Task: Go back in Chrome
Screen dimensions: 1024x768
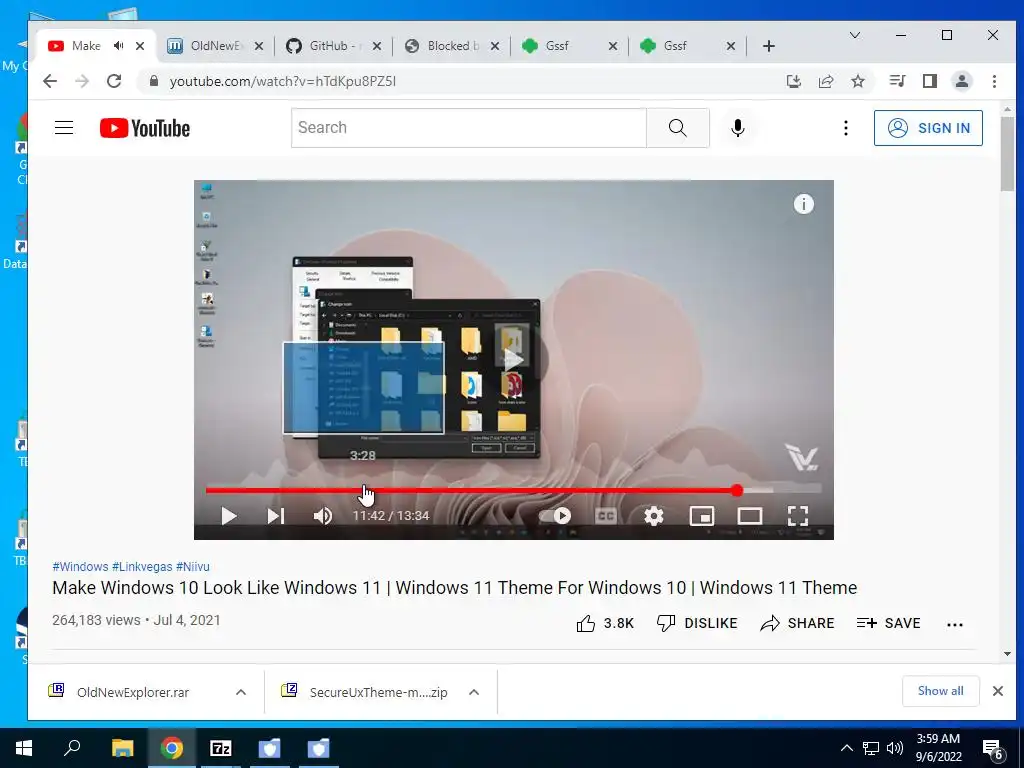Action: point(50,81)
